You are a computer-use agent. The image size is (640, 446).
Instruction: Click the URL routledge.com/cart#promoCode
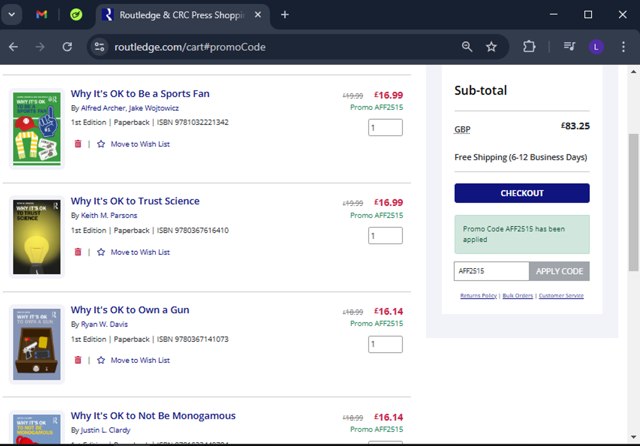[190, 47]
